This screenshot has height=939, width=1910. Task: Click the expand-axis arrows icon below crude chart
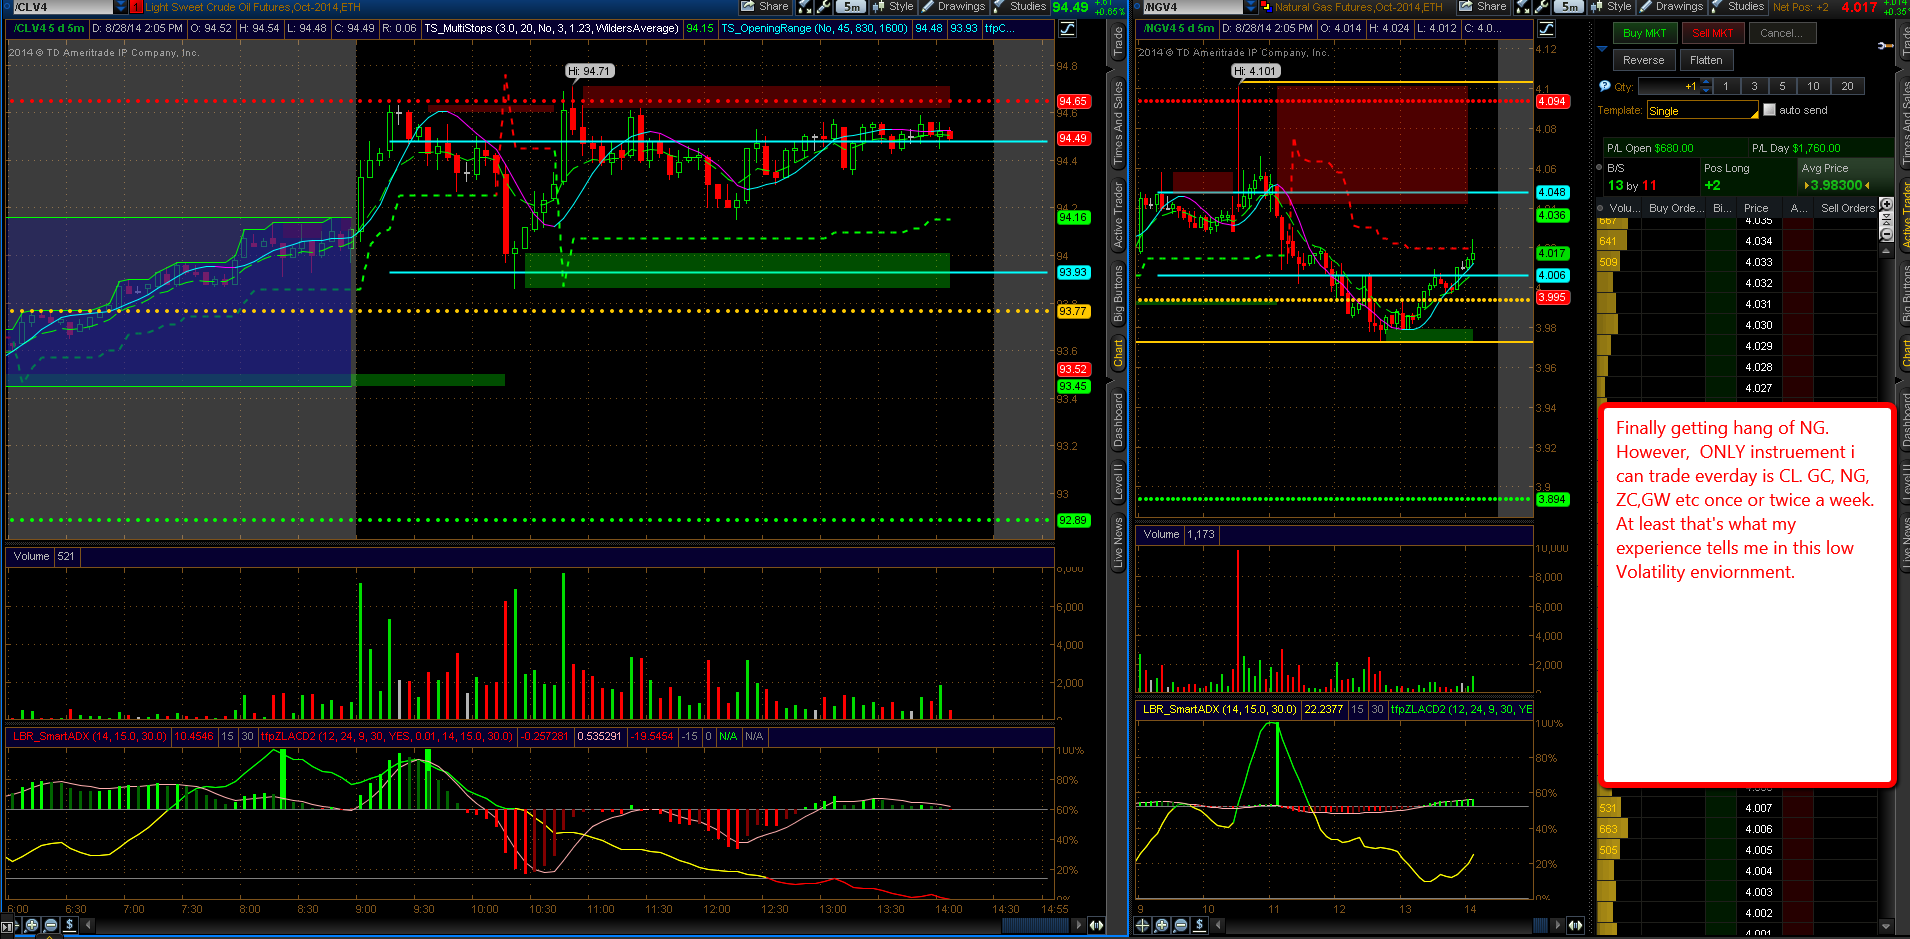(x=1097, y=925)
